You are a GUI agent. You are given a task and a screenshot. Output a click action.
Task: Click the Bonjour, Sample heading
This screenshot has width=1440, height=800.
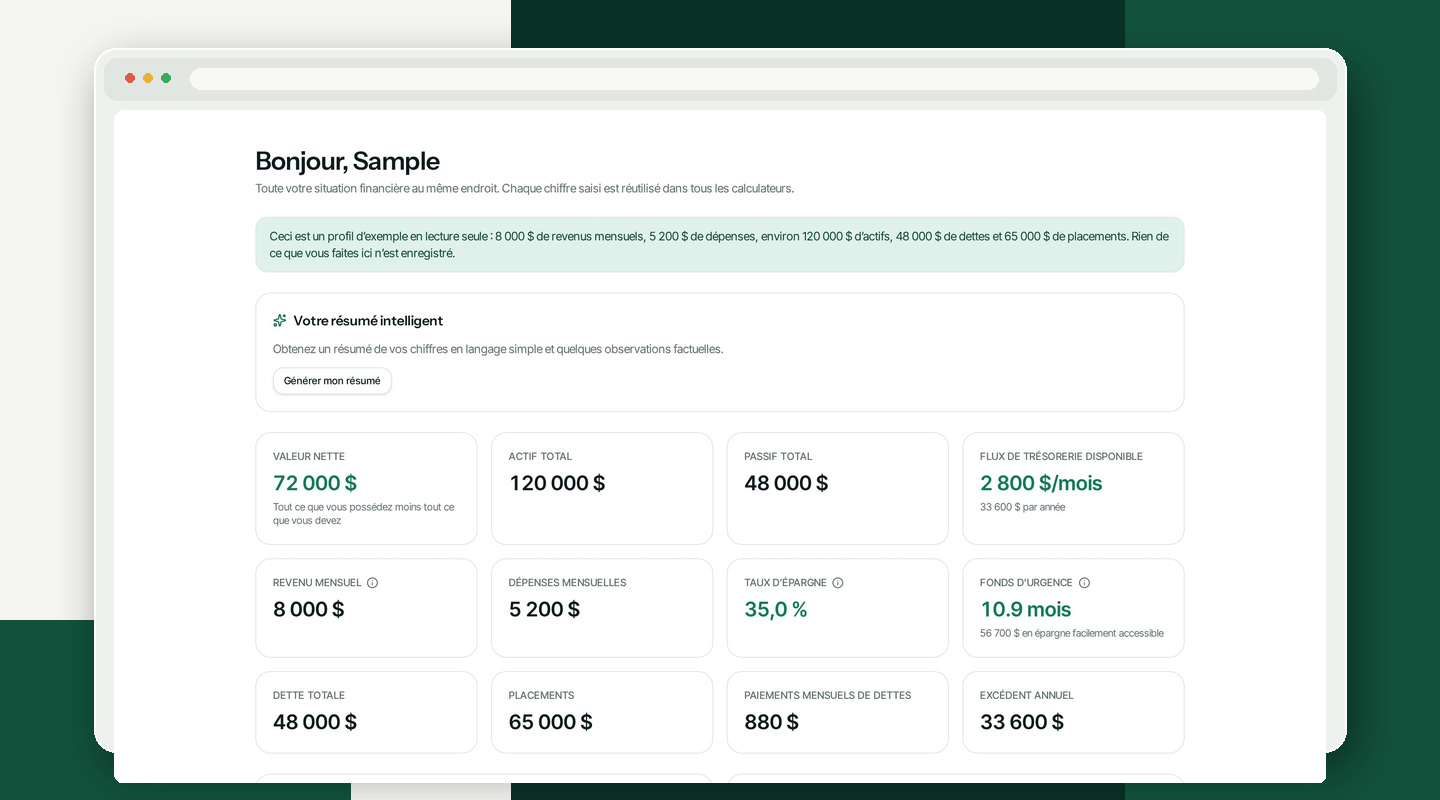tap(347, 161)
